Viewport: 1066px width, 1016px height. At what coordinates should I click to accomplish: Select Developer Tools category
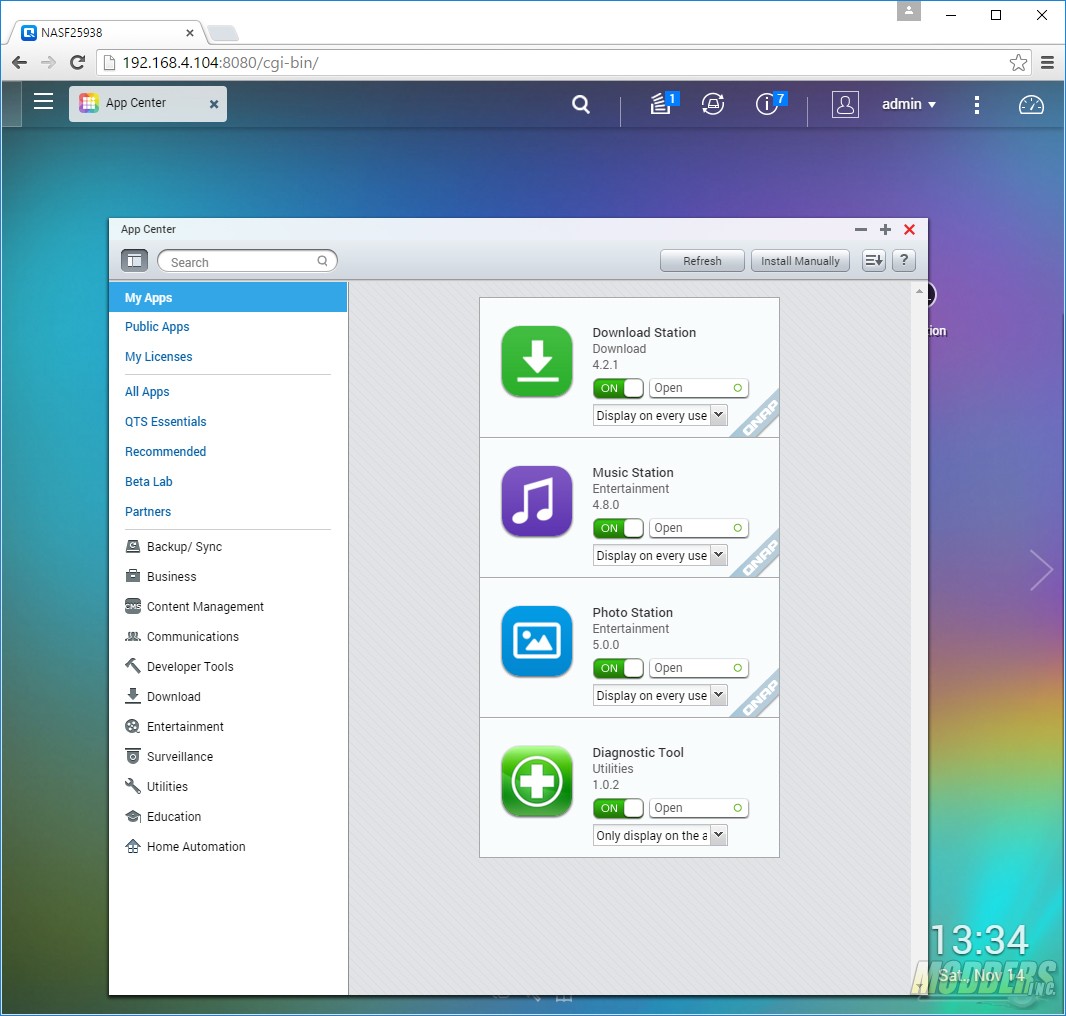179,666
